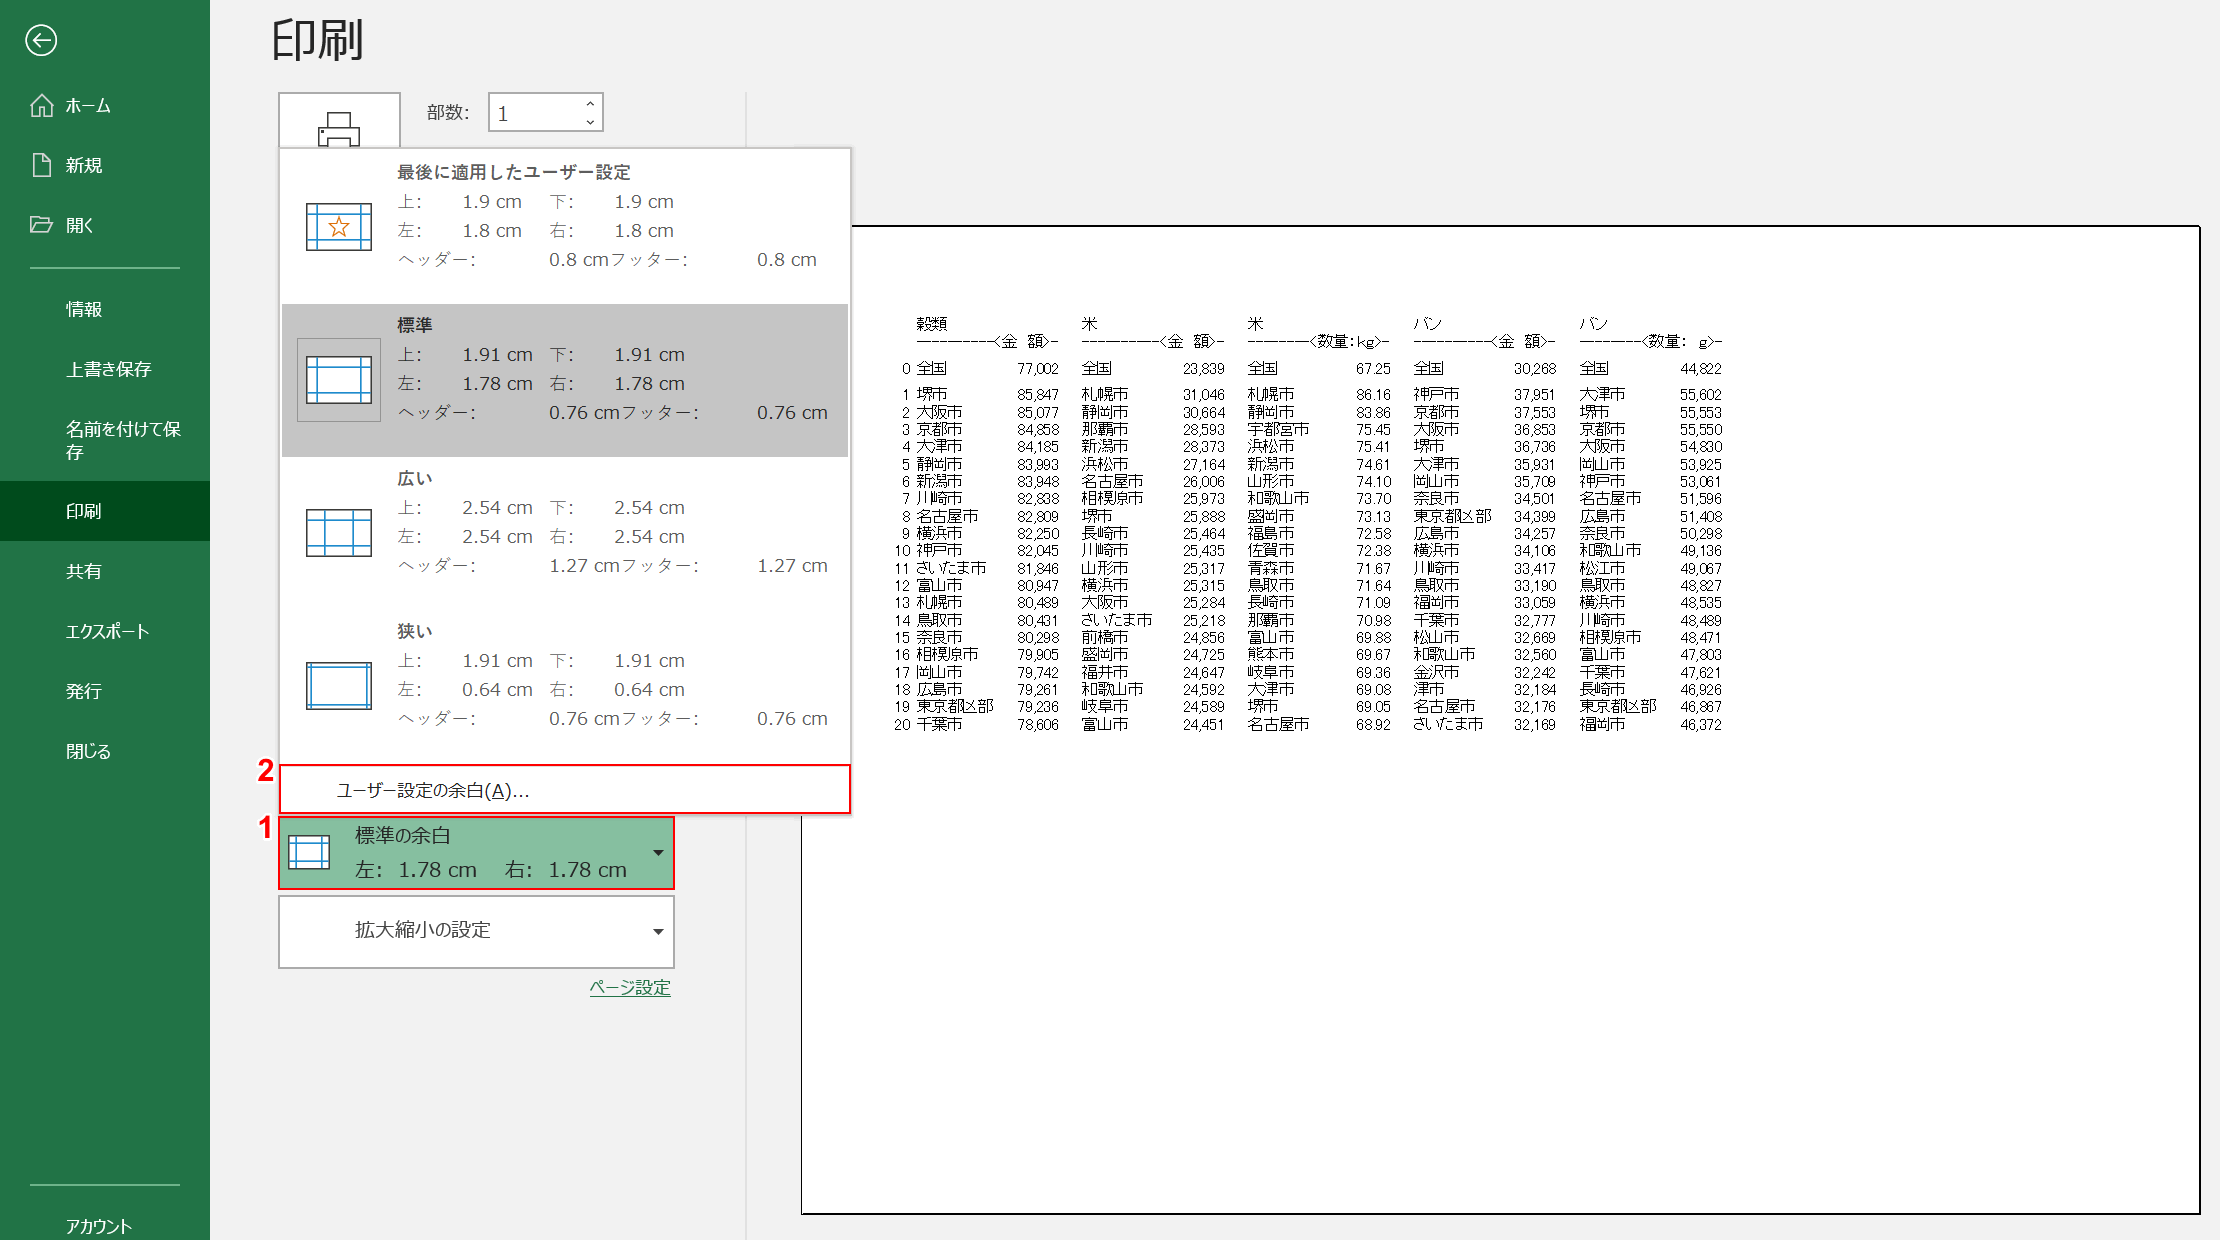Select 印刷 in the sidebar
The height and width of the screenshot is (1240, 2220).
[105, 511]
